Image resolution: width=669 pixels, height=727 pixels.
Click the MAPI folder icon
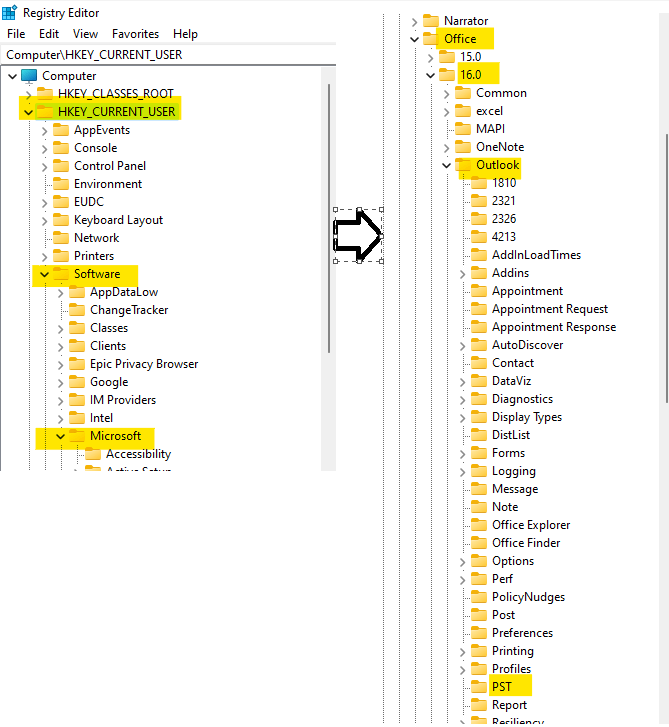463,128
